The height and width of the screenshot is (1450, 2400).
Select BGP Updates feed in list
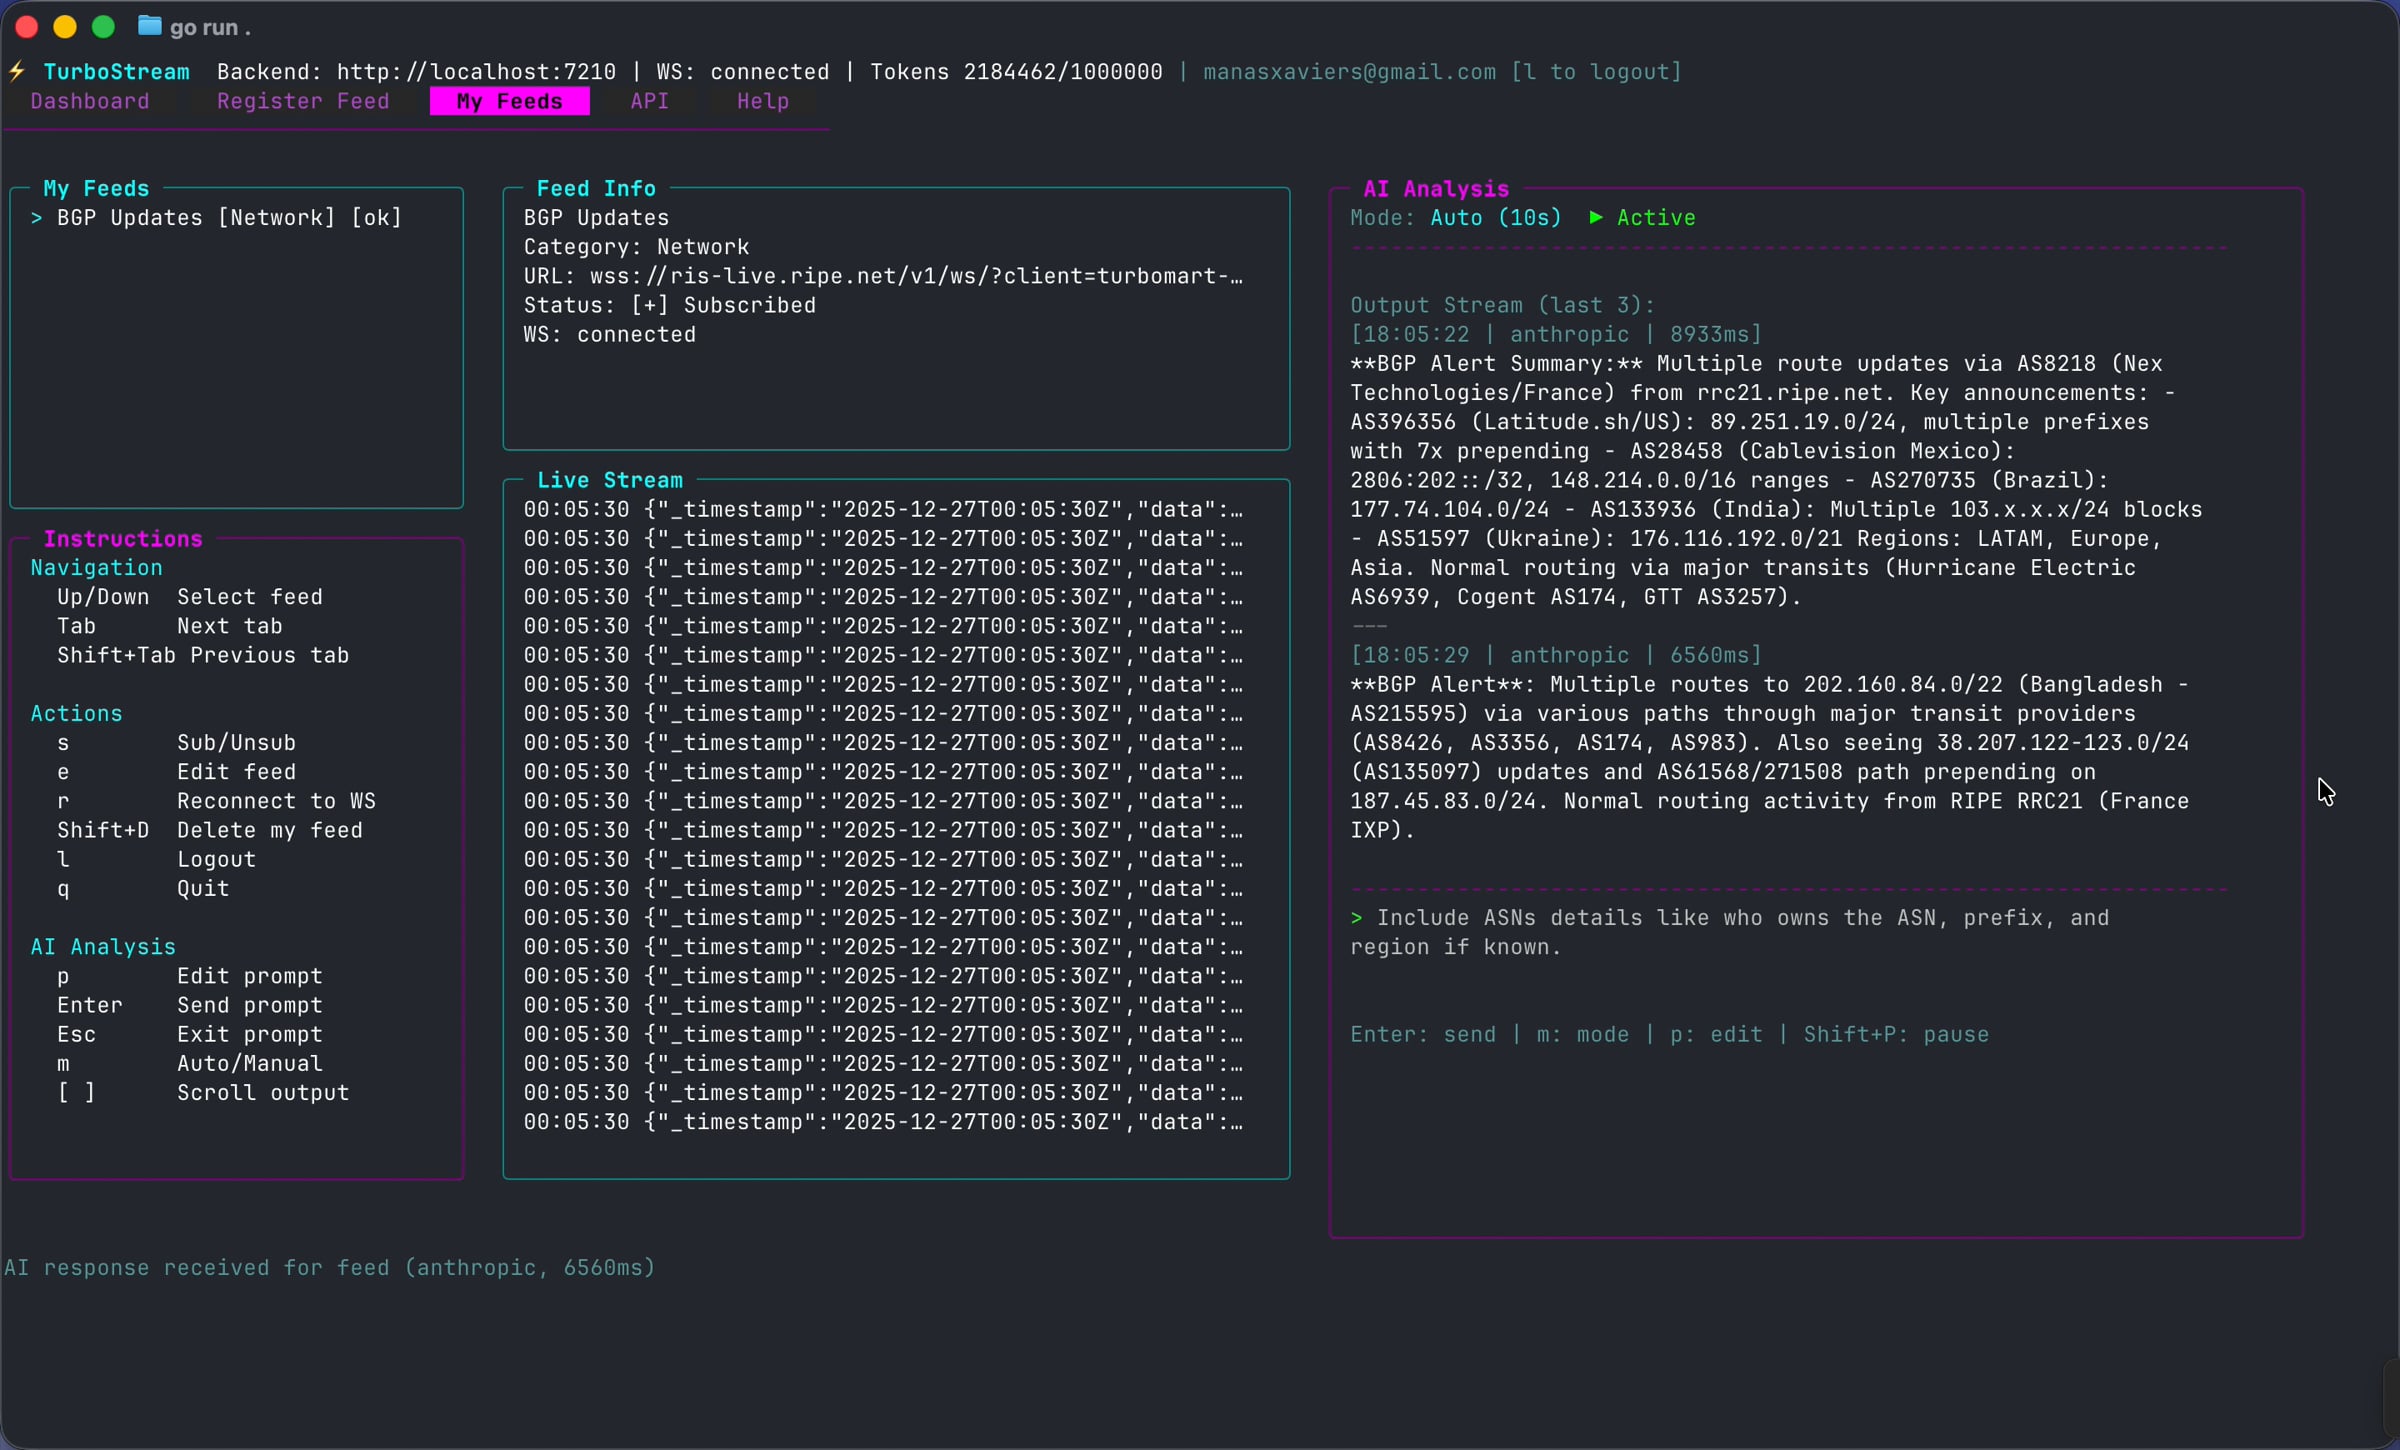pyautogui.click(x=130, y=218)
